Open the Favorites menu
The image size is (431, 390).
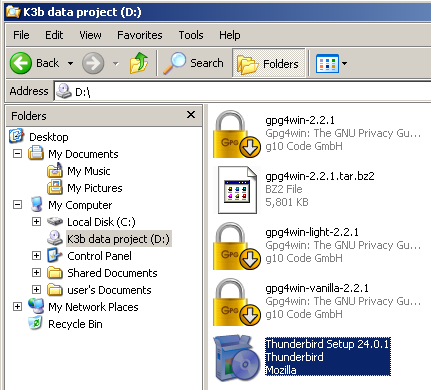tap(140, 35)
